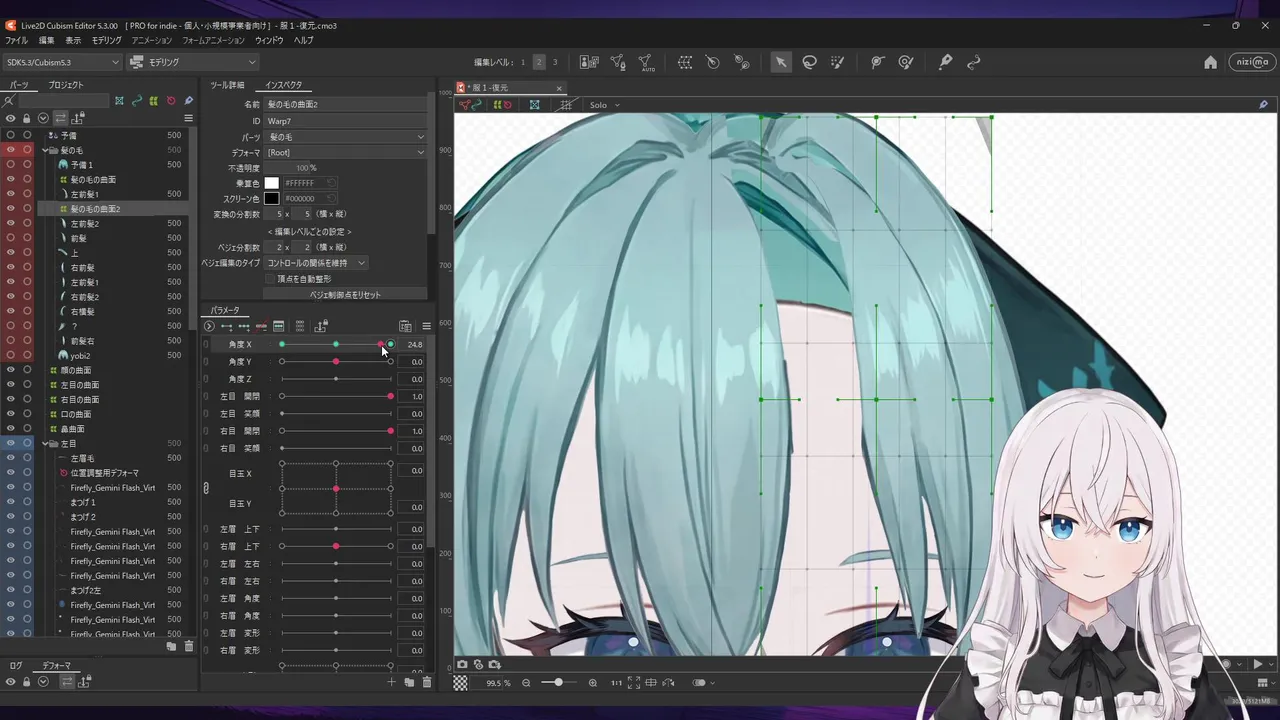The width and height of the screenshot is (1280, 720).
Task: Select the brush selection tool
Action: tap(838, 62)
